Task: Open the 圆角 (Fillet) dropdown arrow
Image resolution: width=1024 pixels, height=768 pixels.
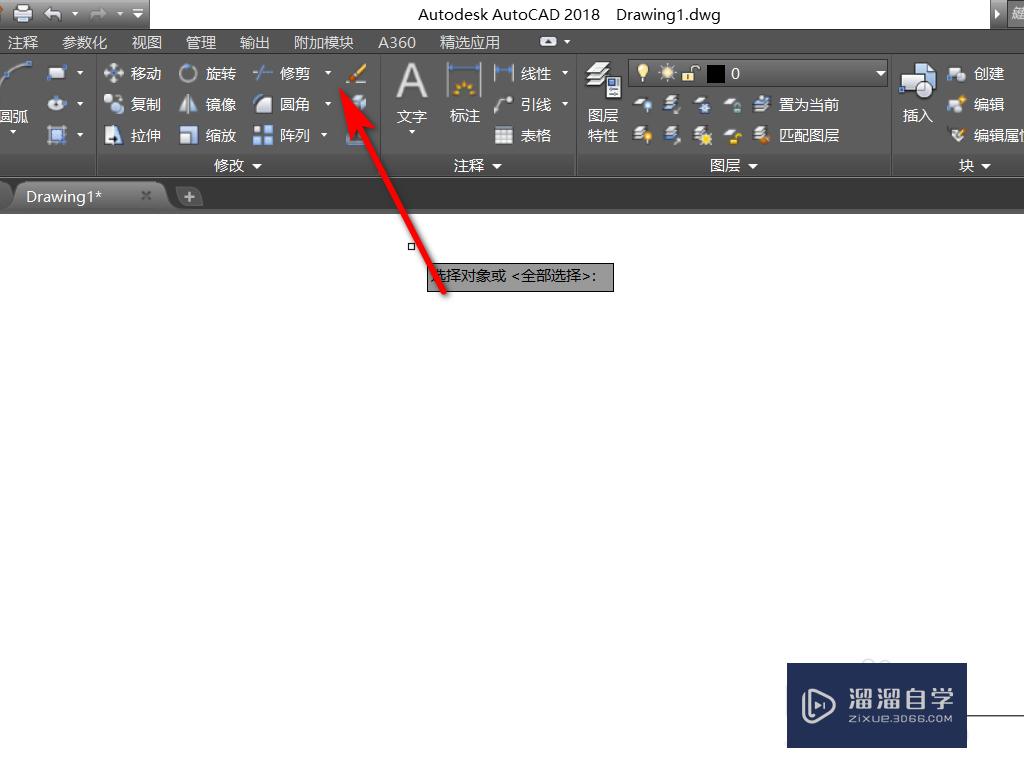Action: pos(327,103)
